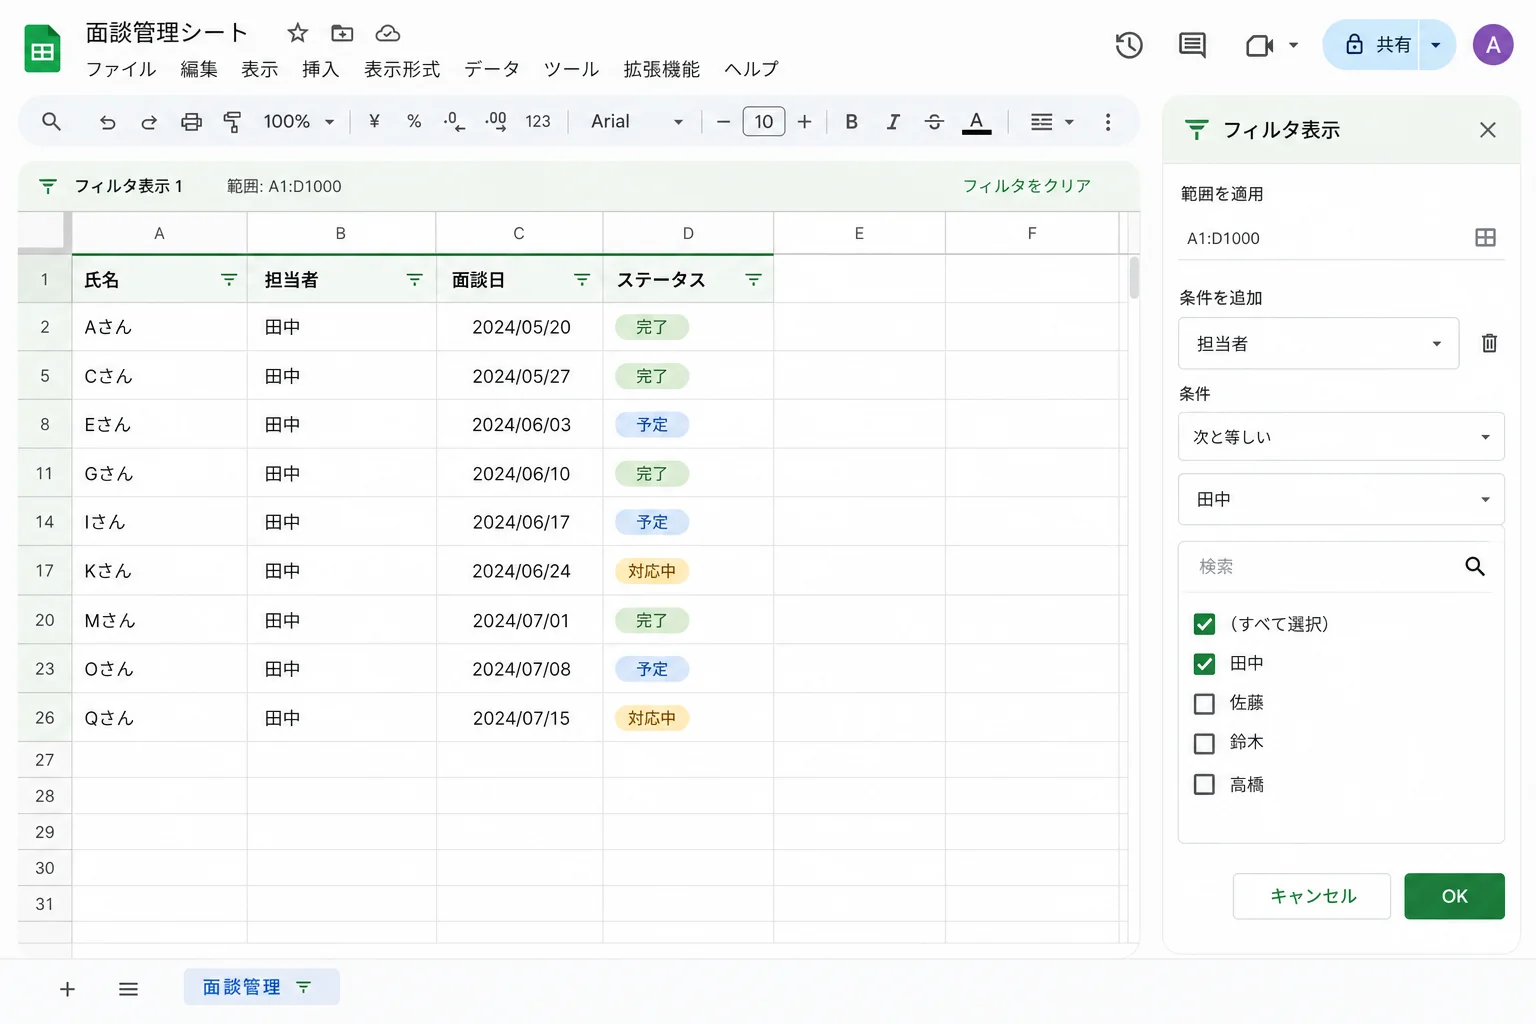Decrease decimal places
1536x1024 pixels.
(454, 122)
